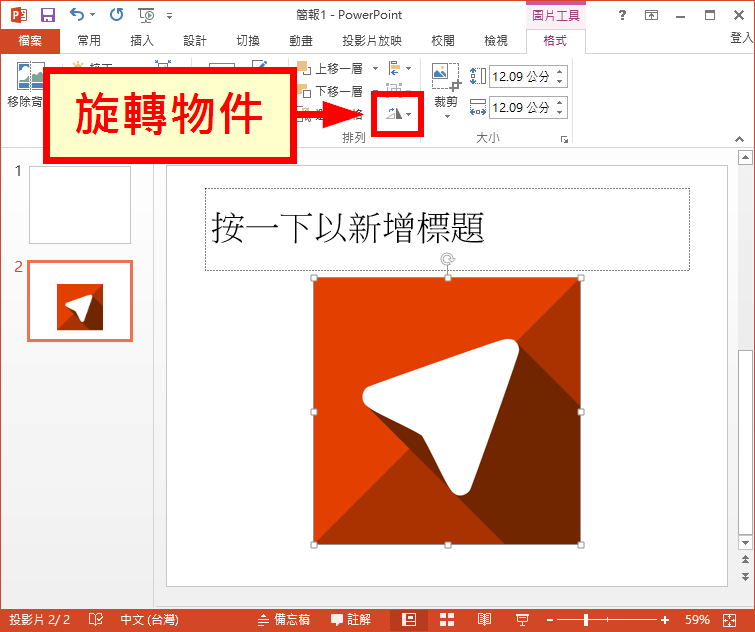Open the Customize Quick Access Toolbar dropdown

[169, 16]
